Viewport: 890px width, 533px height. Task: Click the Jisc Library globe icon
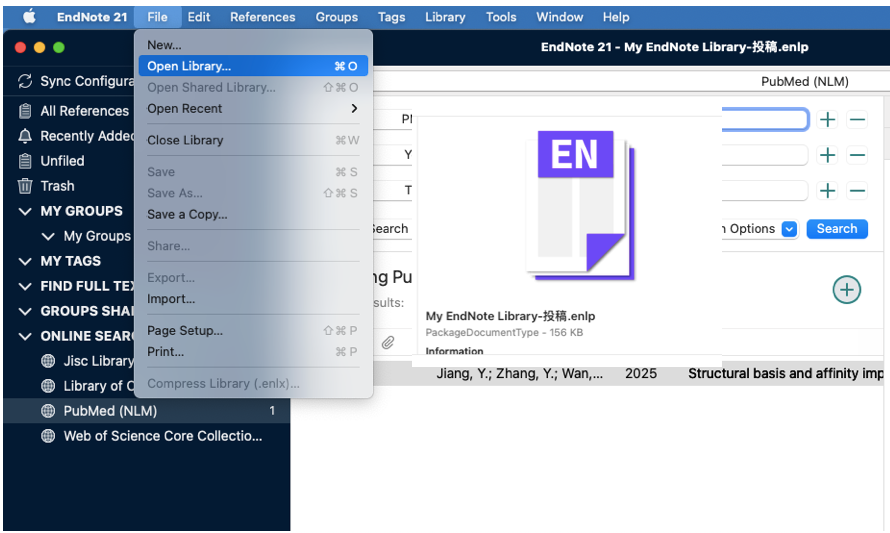[47, 361]
